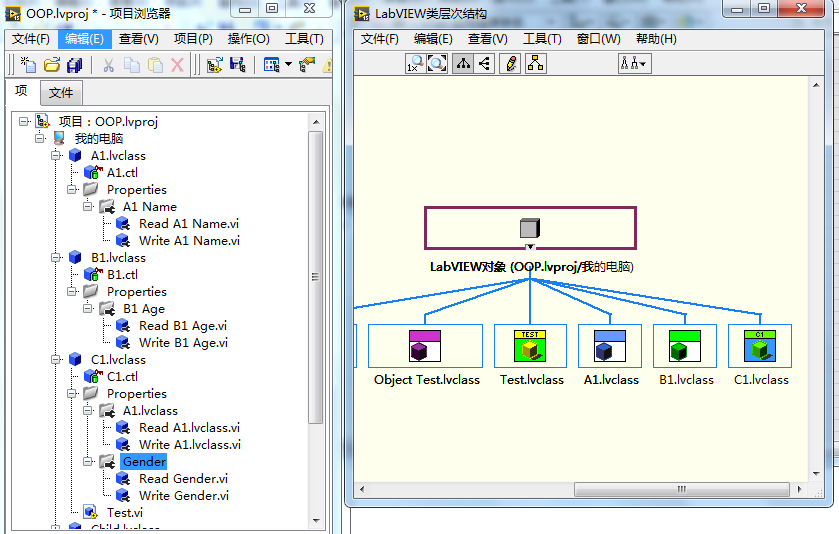Click the project tree vertical scrollbar thumb
Image resolution: width=839 pixels, height=534 pixels.
click(x=316, y=277)
